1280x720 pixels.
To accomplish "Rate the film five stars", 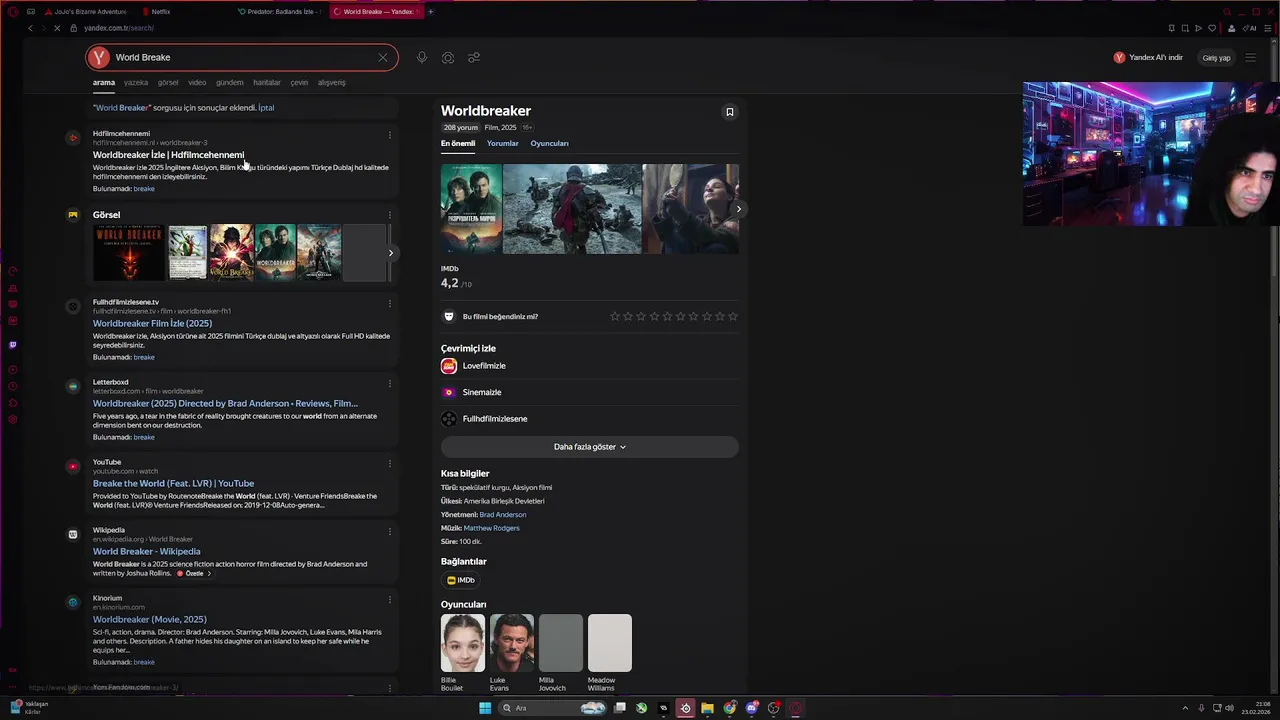I will click(668, 316).
